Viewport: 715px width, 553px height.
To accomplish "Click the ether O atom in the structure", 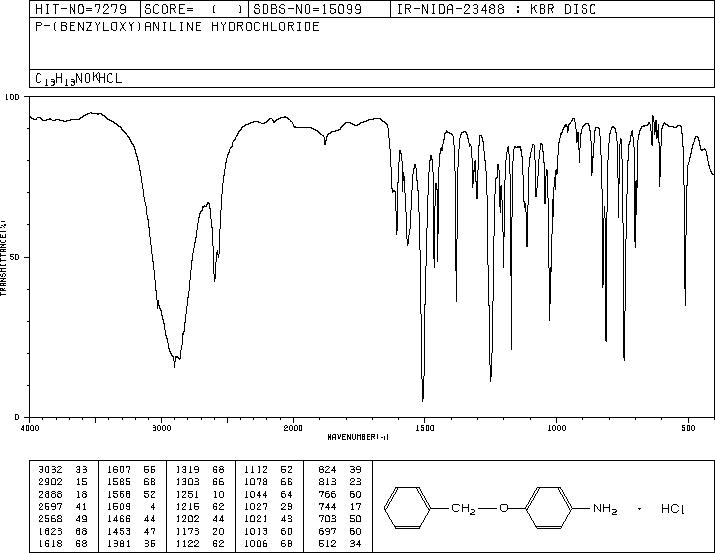I will click(503, 508).
